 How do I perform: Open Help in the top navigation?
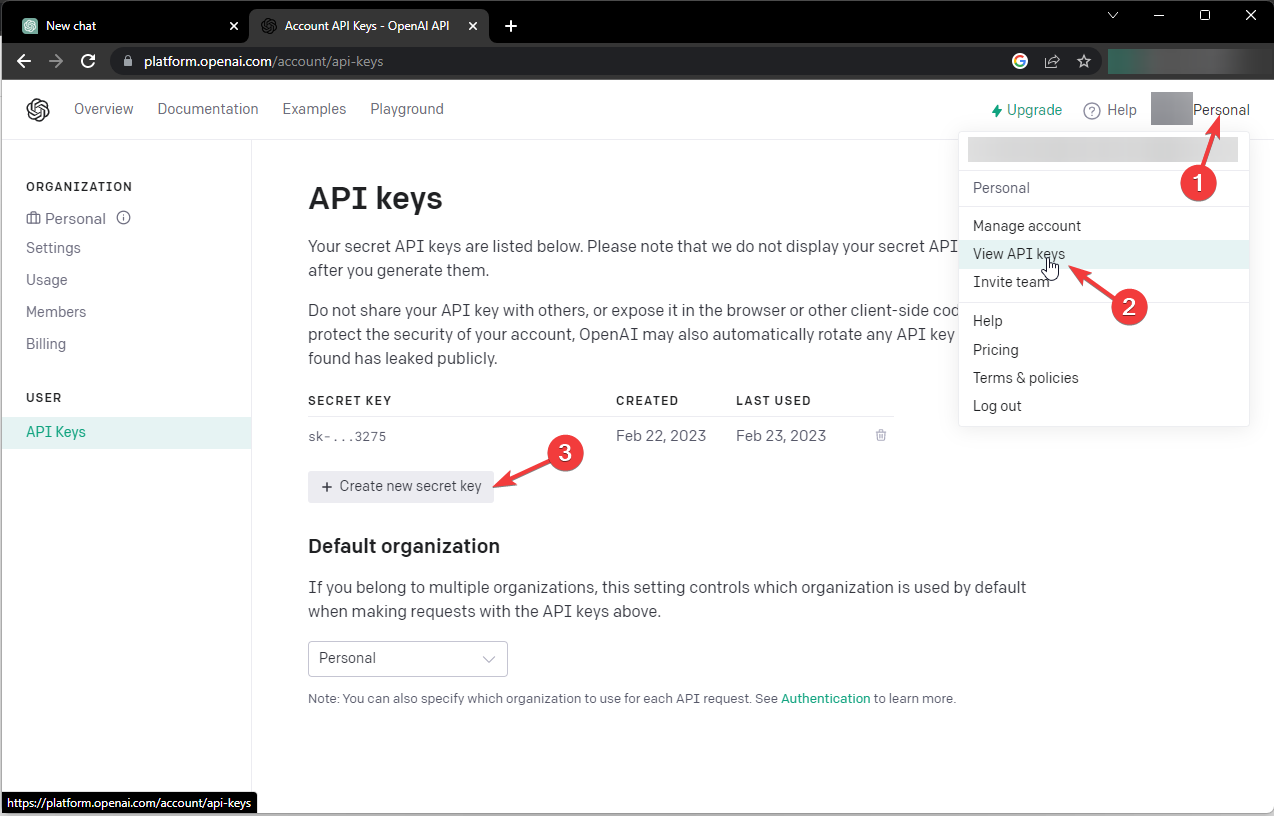pos(1110,110)
